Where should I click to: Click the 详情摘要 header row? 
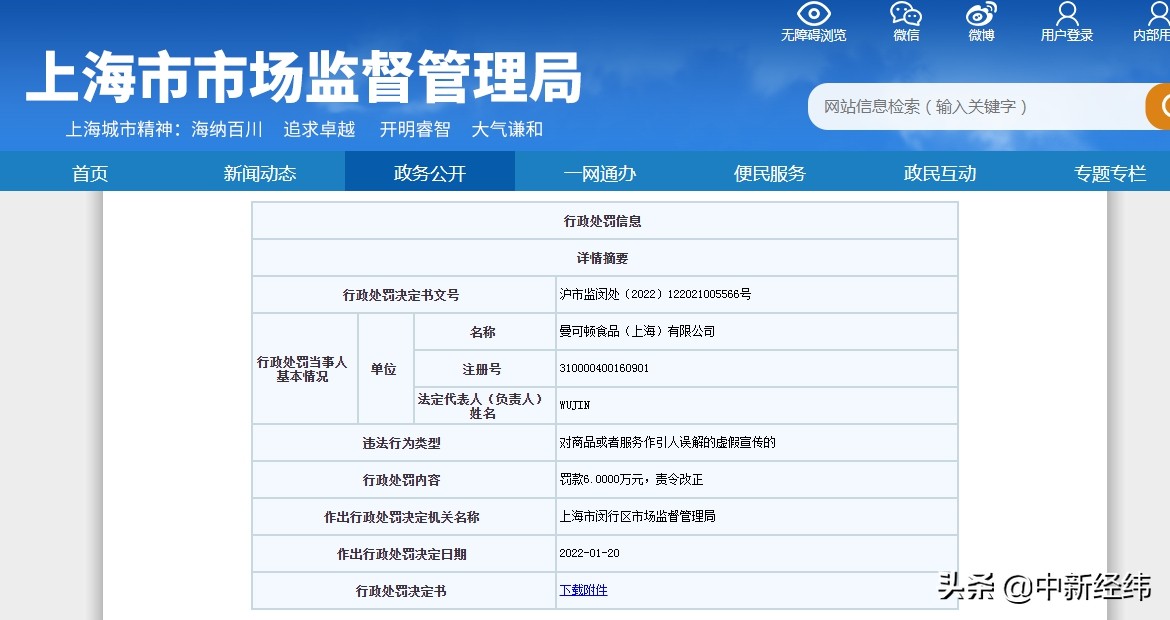pos(604,258)
